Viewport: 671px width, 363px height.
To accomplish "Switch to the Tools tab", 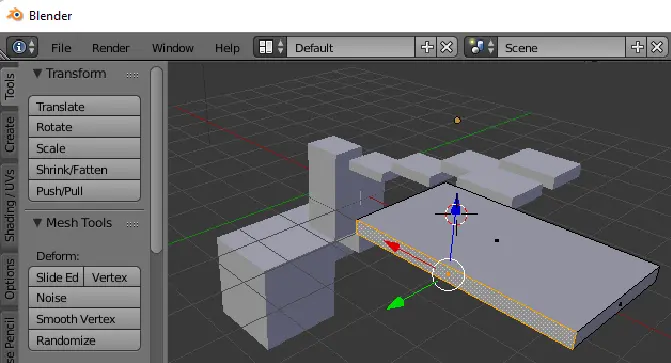I will 9,85.
